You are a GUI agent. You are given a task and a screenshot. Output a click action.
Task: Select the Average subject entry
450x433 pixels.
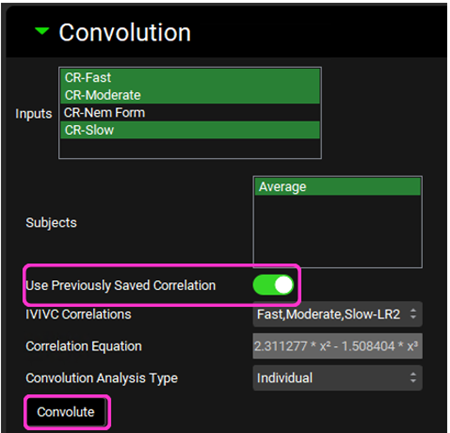pyautogui.click(x=338, y=187)
